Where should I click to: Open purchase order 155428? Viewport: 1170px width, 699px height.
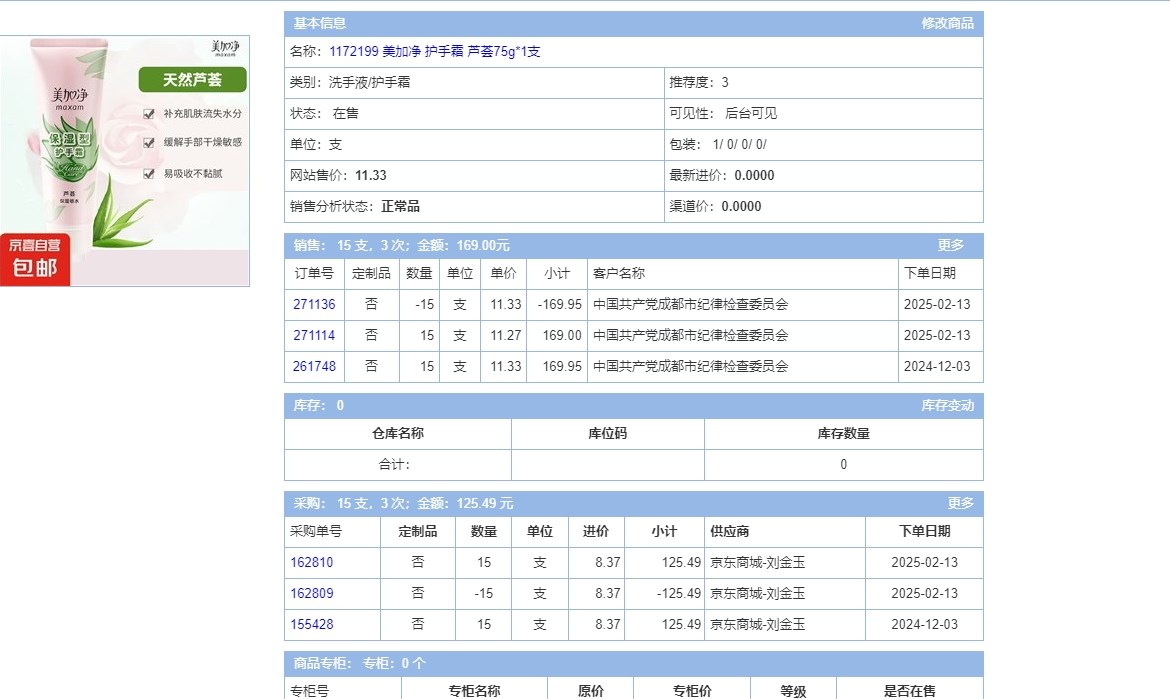312,624
